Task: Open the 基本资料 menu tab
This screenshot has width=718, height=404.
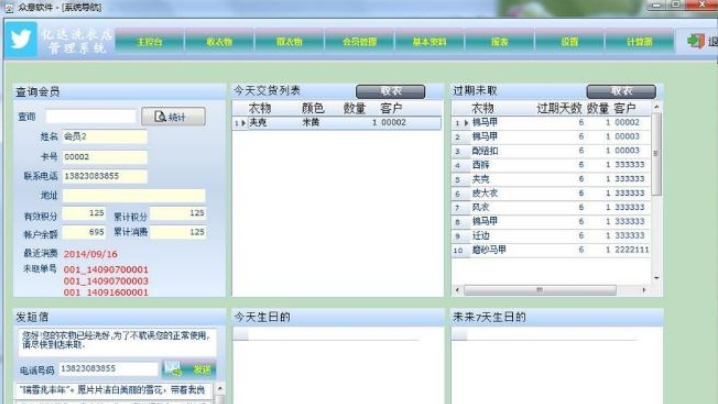Action: click(x=430, y=42)
